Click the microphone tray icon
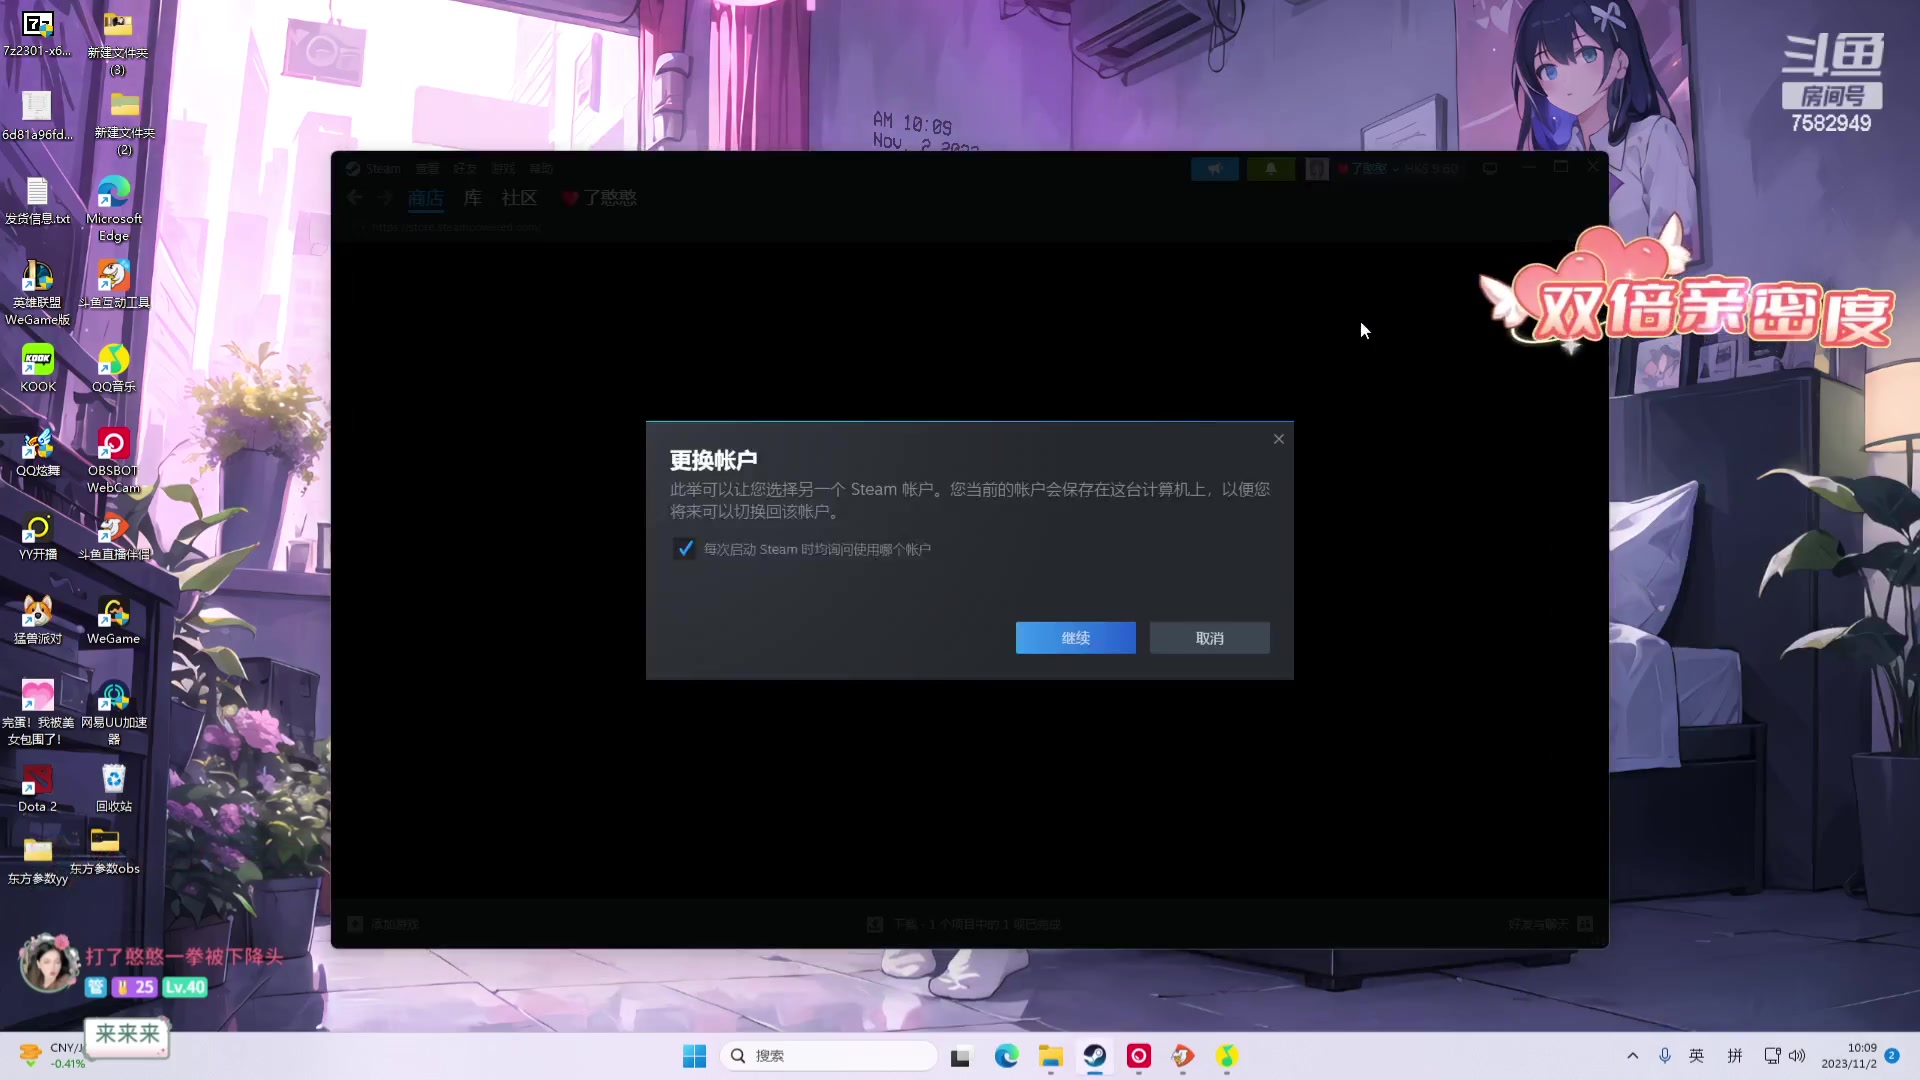Image resolution: width=1920 pixels, height=1080 pixels. (1665, 1056)
